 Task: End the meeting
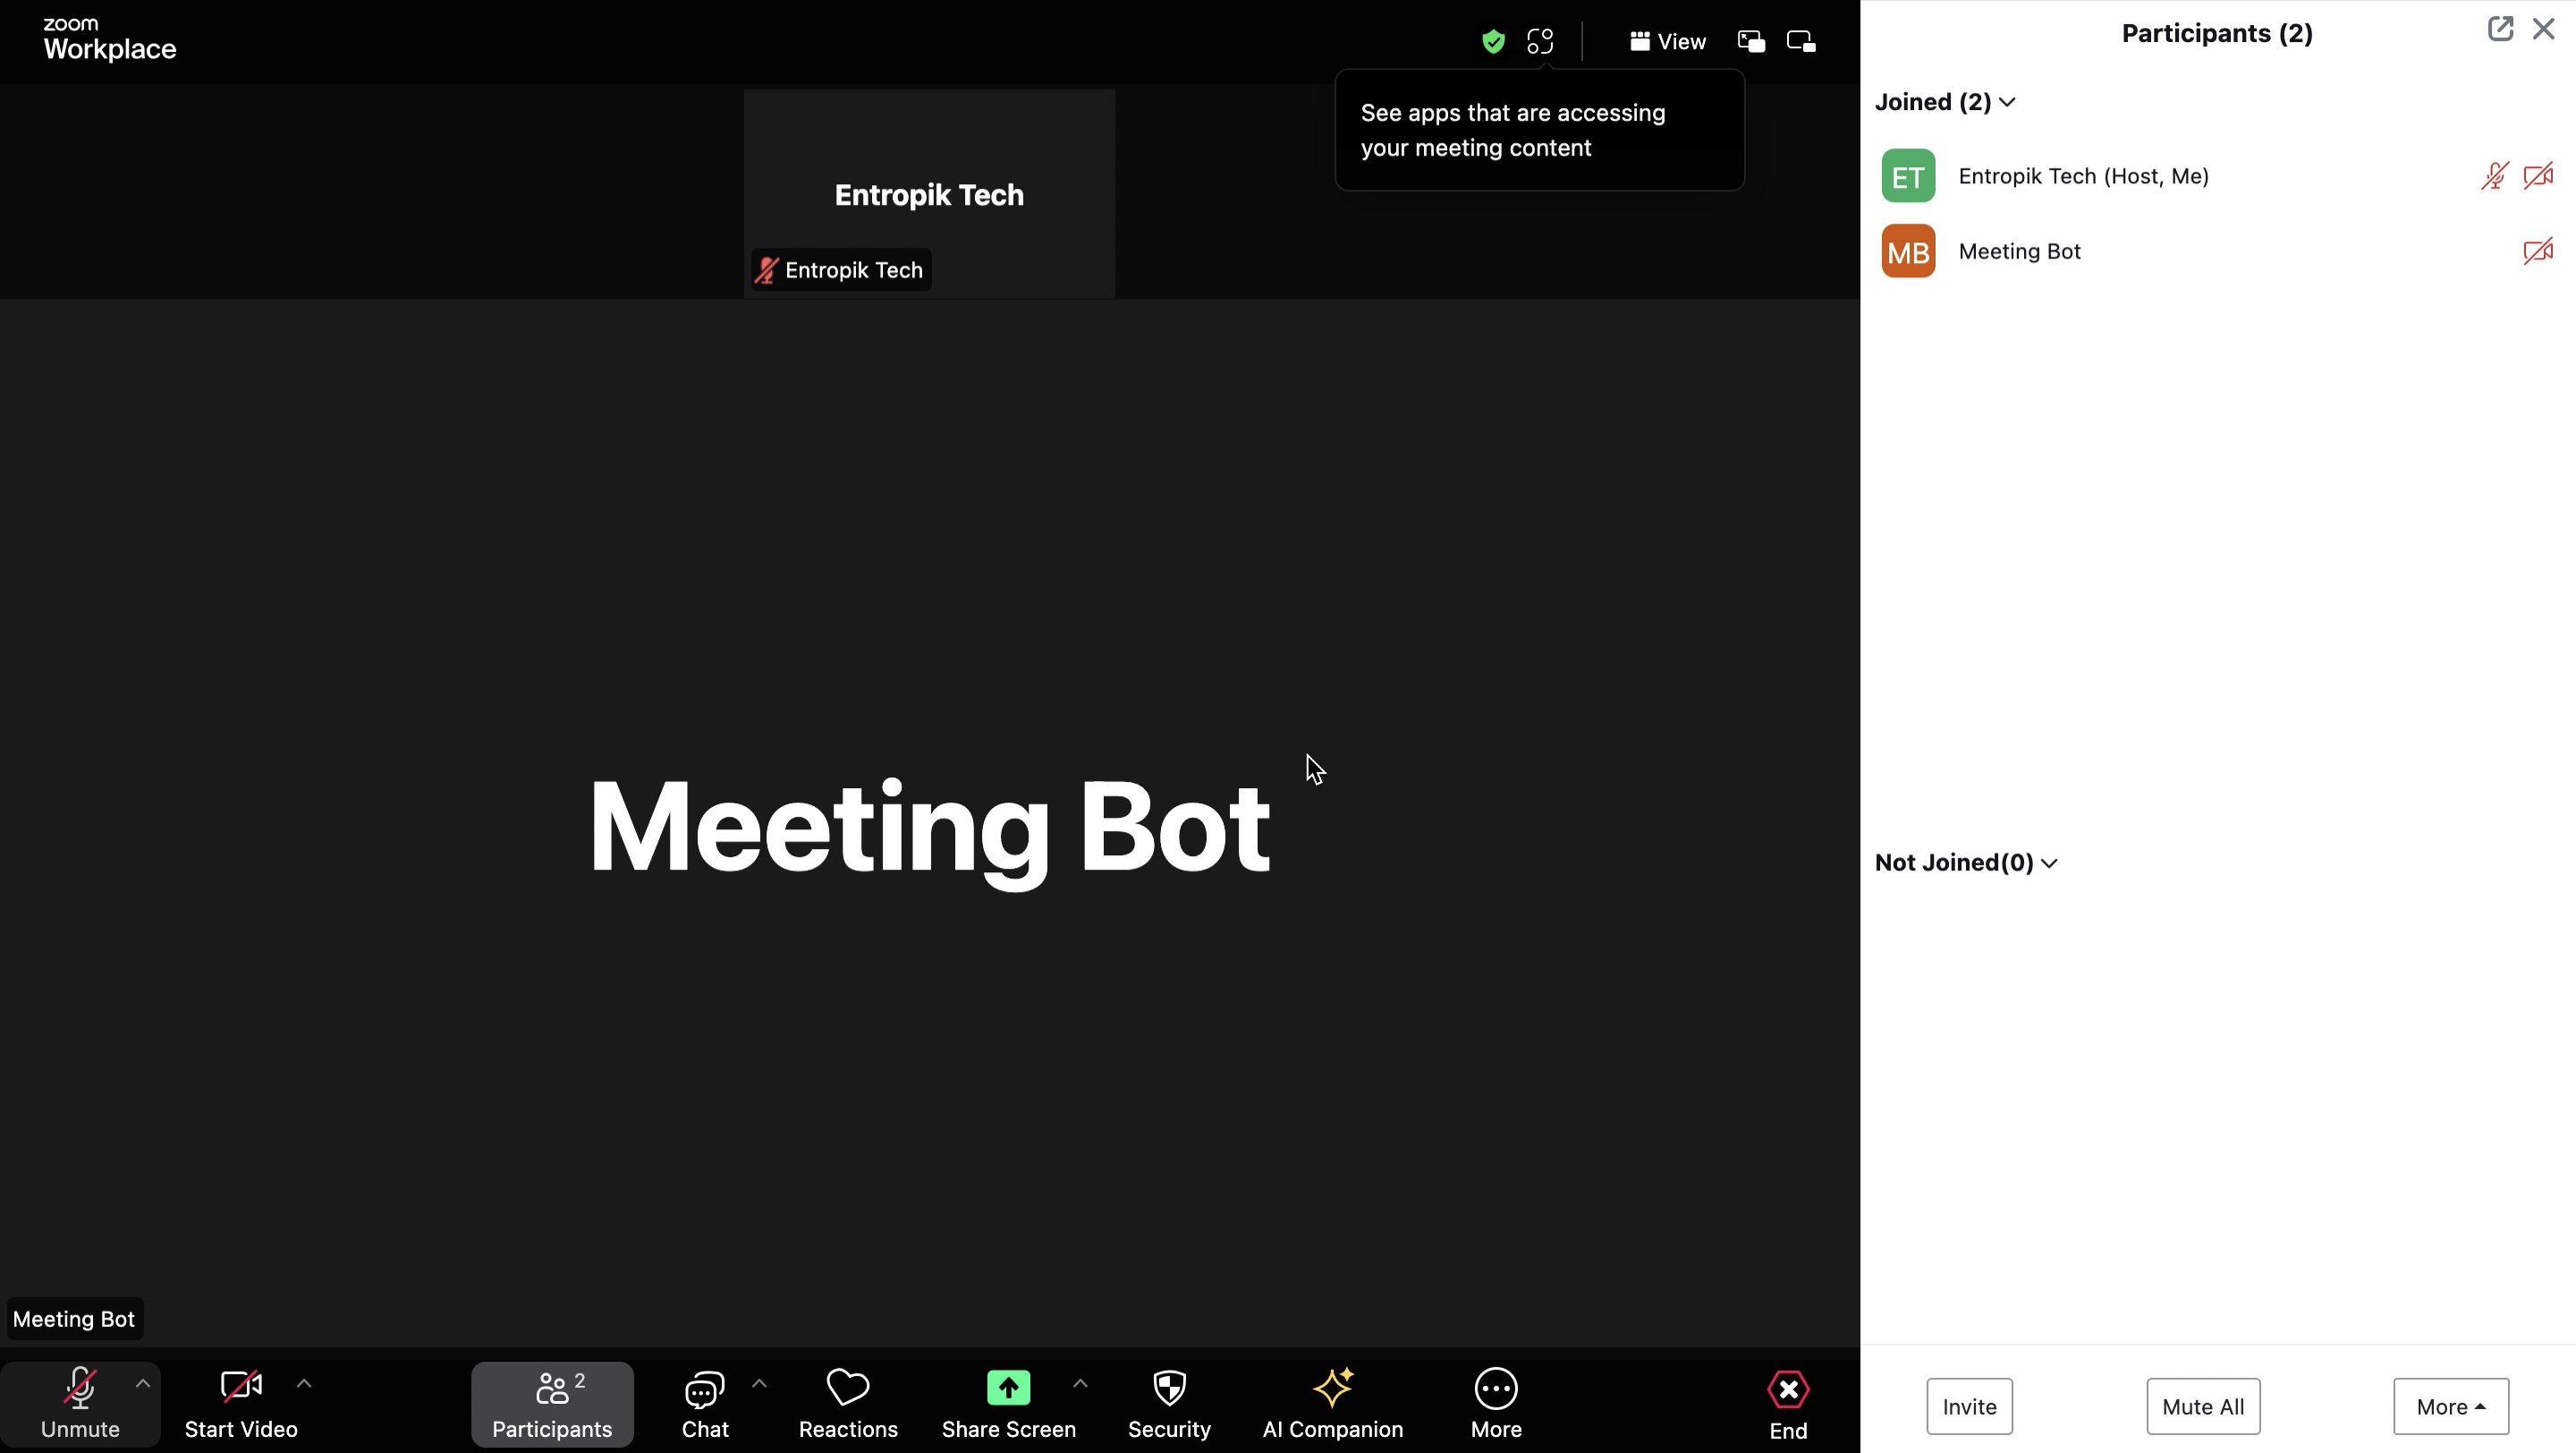coord(1788,1404)
